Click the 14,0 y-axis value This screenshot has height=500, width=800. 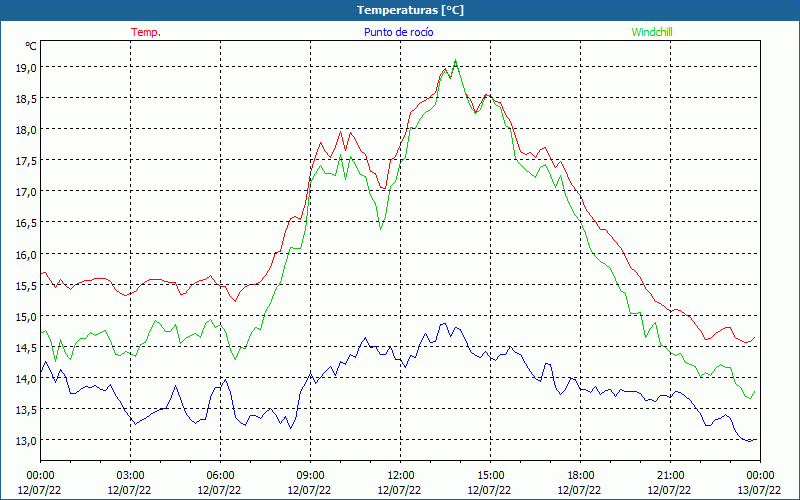(27, 378)
